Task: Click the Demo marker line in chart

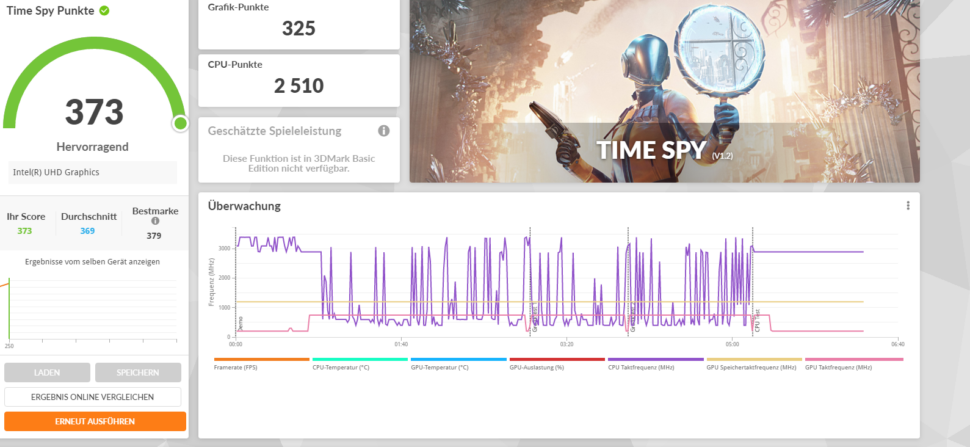Action: (x=236, y=283)
